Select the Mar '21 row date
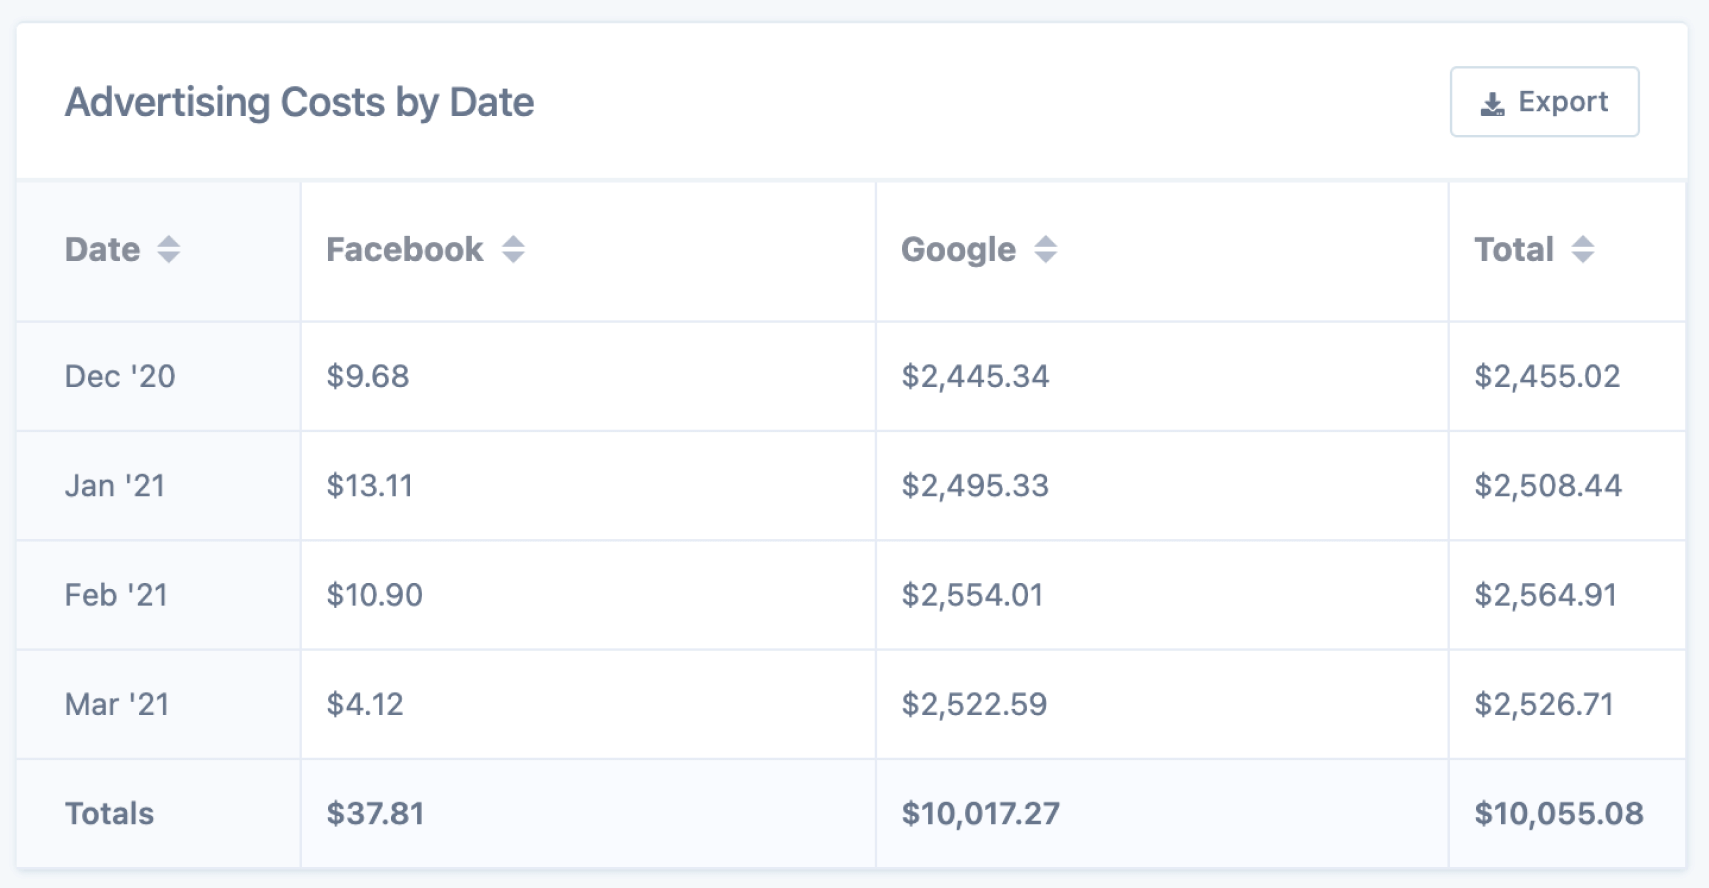This screenshot has height=888, width=1709. (x=117, y=704)
